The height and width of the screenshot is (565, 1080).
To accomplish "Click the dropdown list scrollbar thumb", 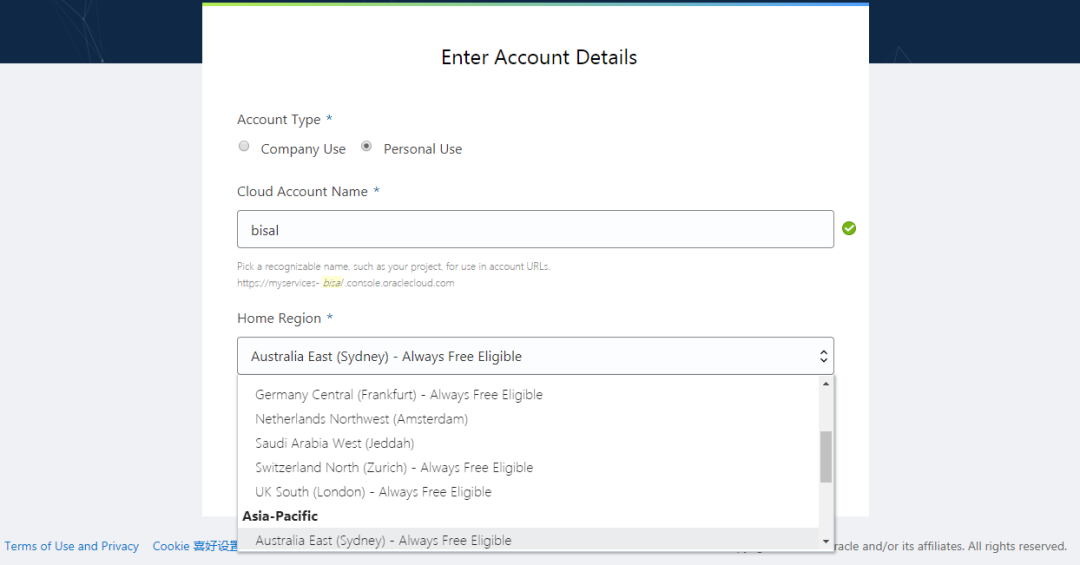I will click(826, 457).
